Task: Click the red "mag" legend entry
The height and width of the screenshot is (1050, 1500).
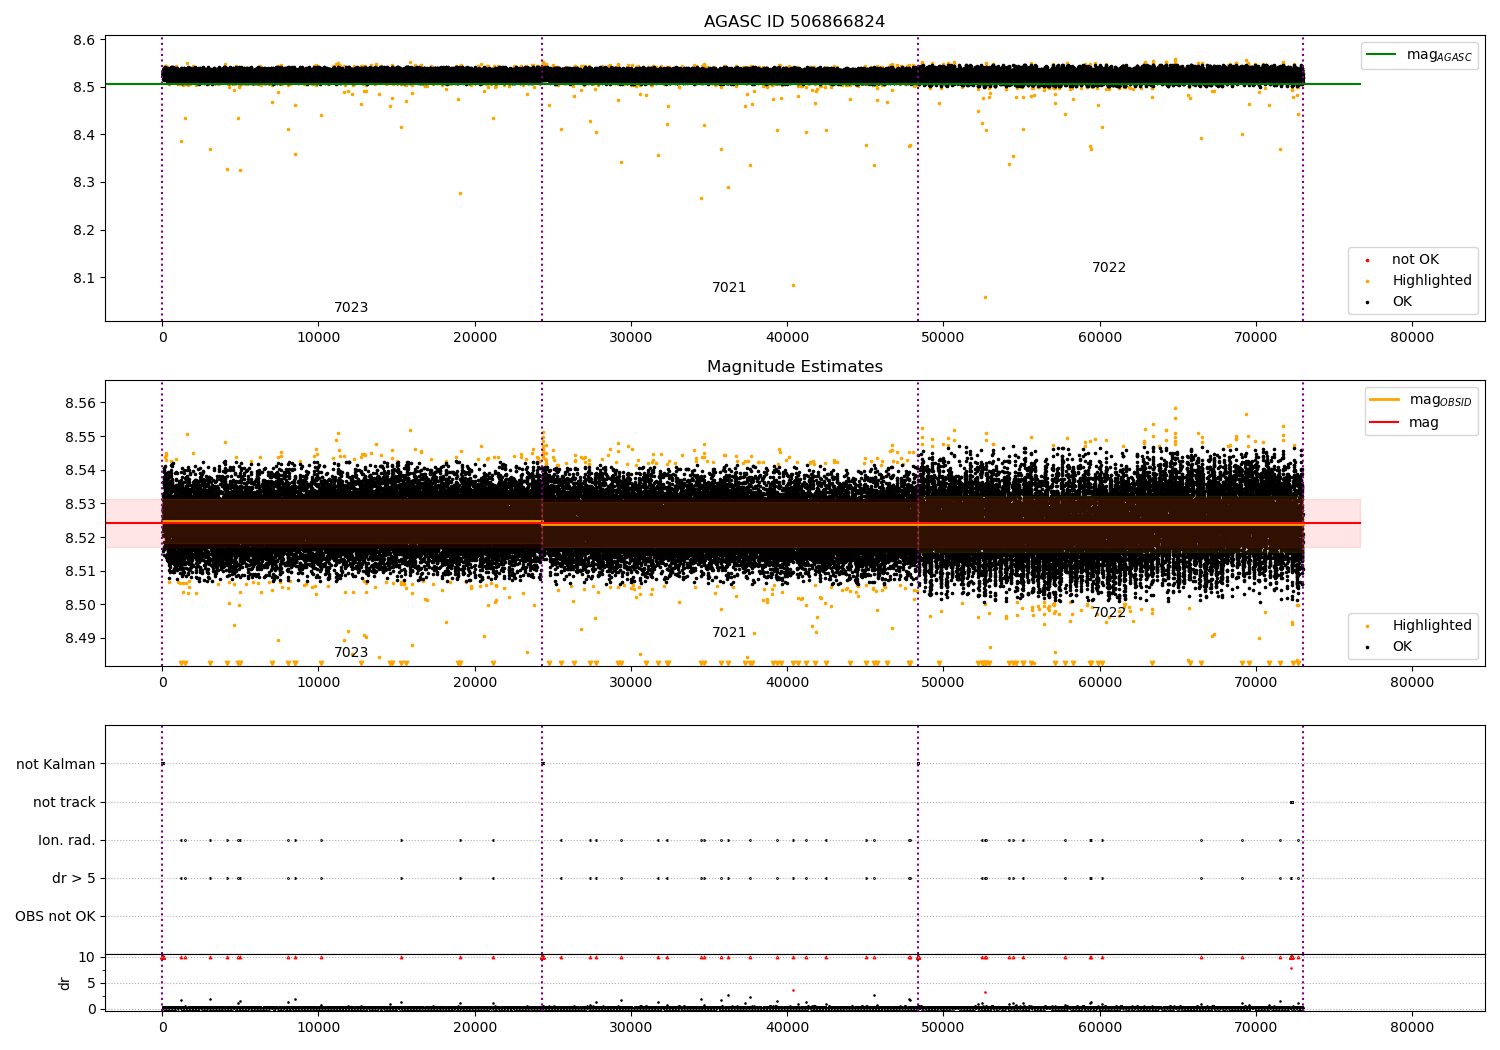Action: coord(1404,423)
